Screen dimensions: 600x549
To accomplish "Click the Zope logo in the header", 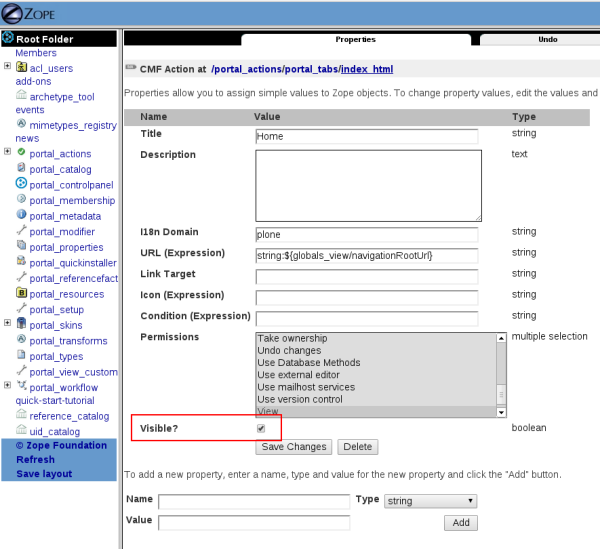I will click(x=30, y=14).
